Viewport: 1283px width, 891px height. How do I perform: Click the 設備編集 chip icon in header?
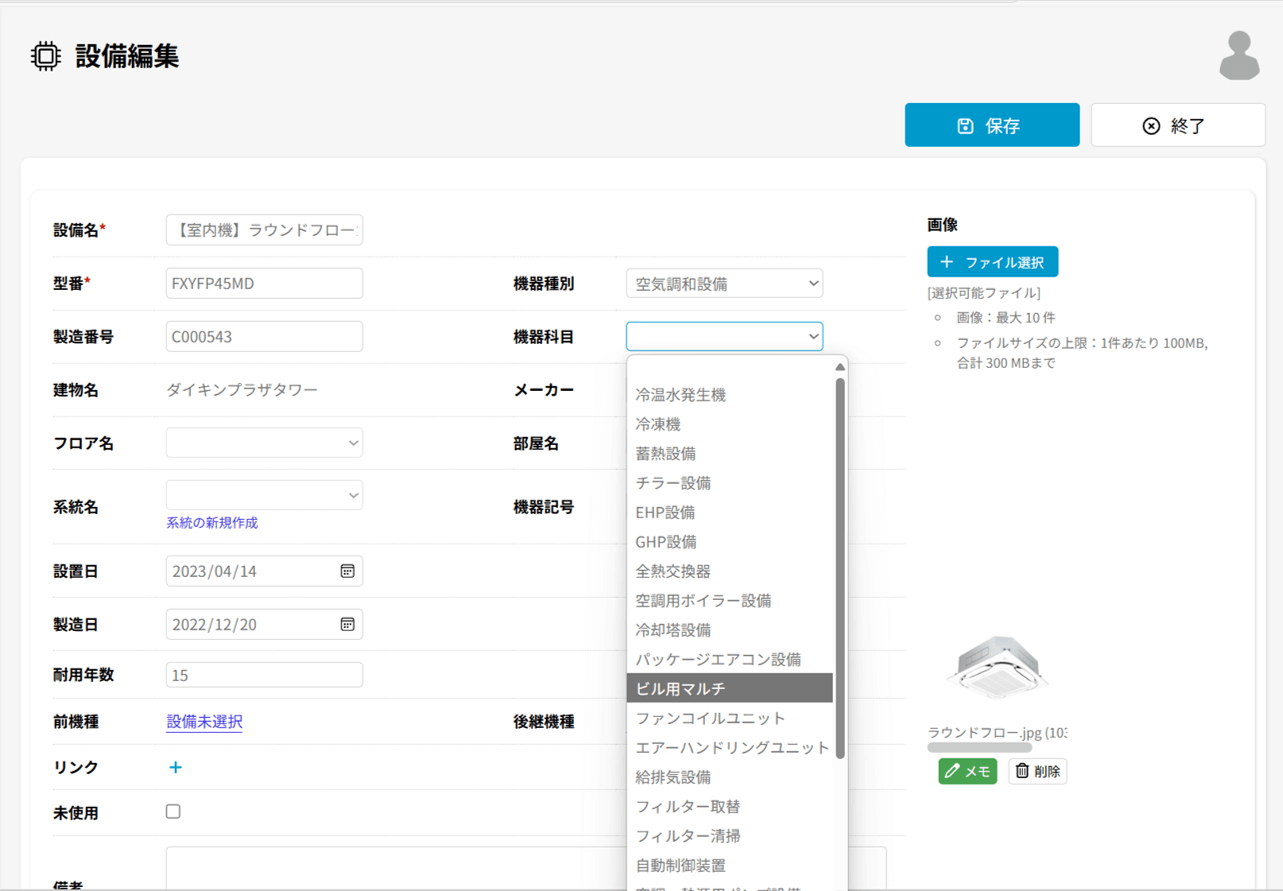45,56
